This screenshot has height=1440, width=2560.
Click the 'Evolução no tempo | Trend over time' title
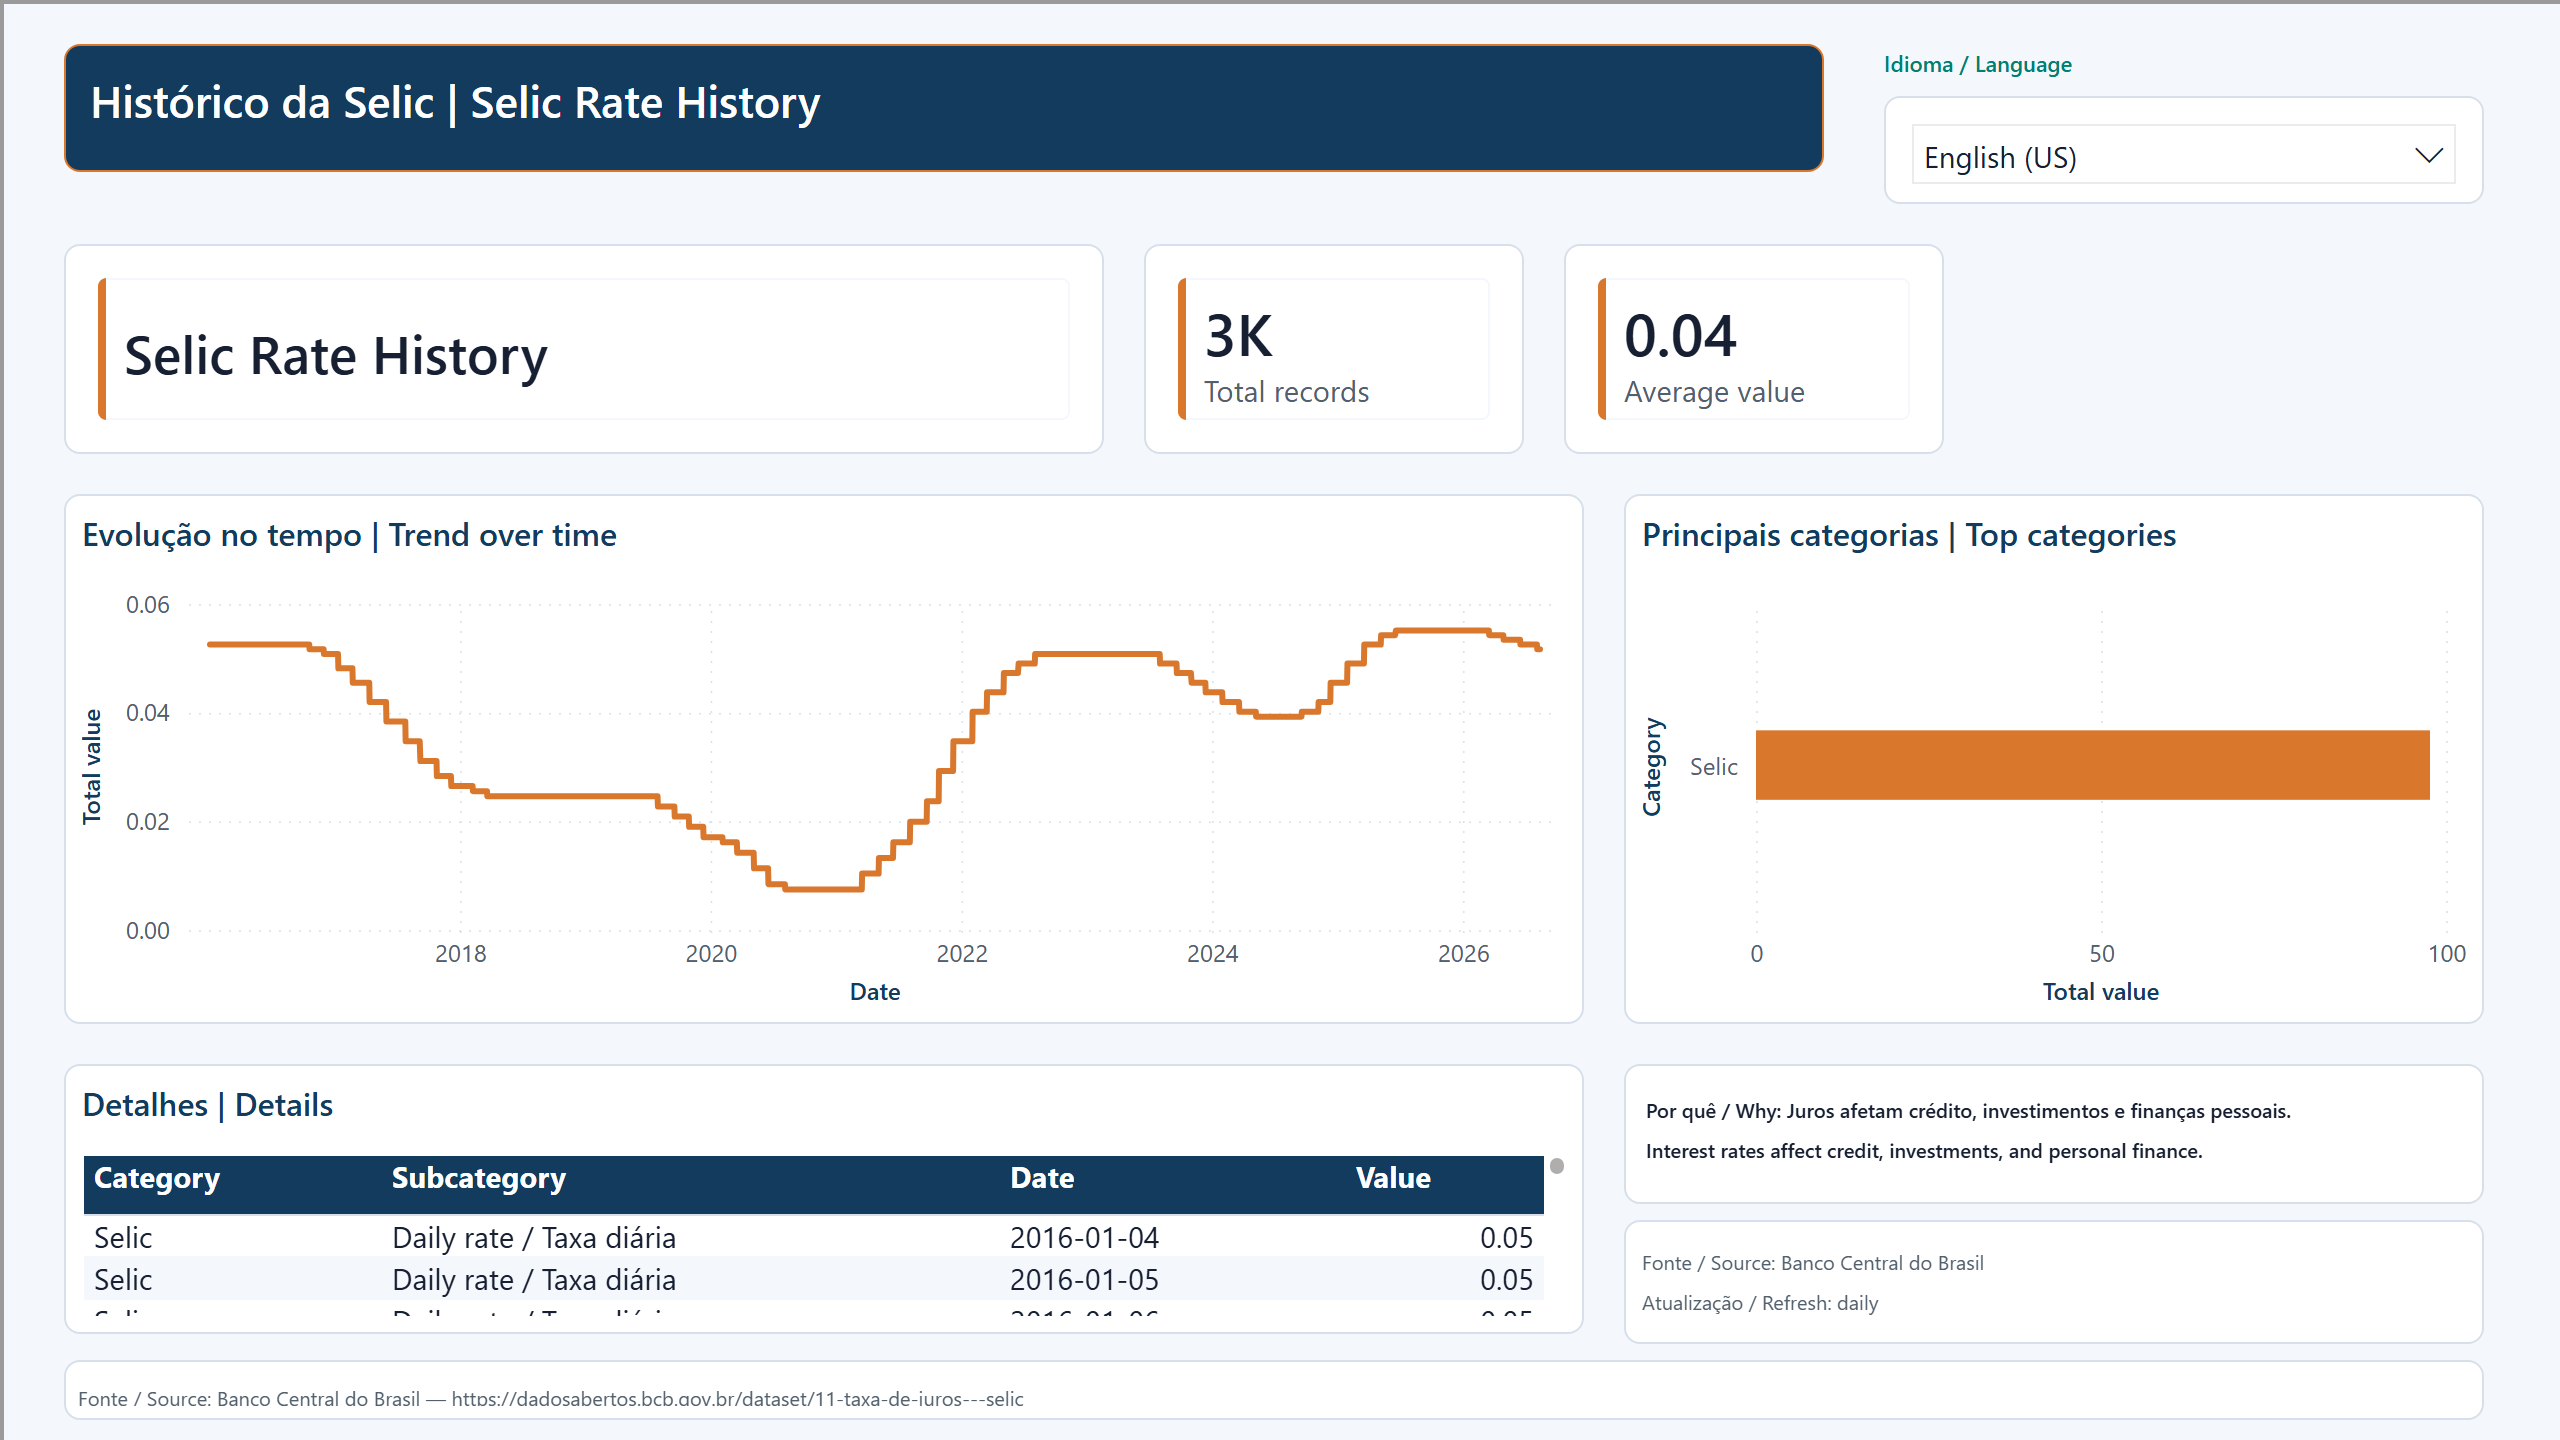click(x=349, y=535)
